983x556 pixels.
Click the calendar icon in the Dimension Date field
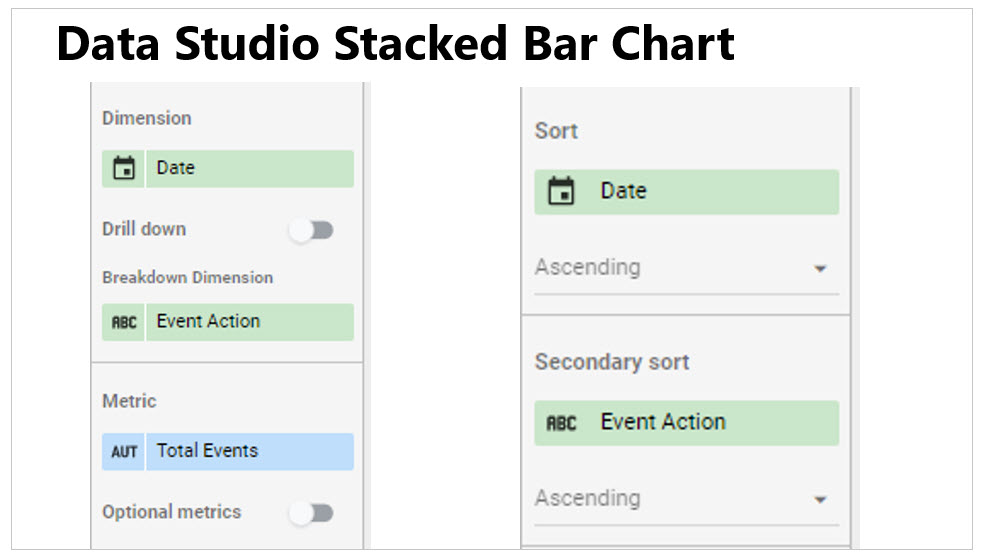coord(124,169)
